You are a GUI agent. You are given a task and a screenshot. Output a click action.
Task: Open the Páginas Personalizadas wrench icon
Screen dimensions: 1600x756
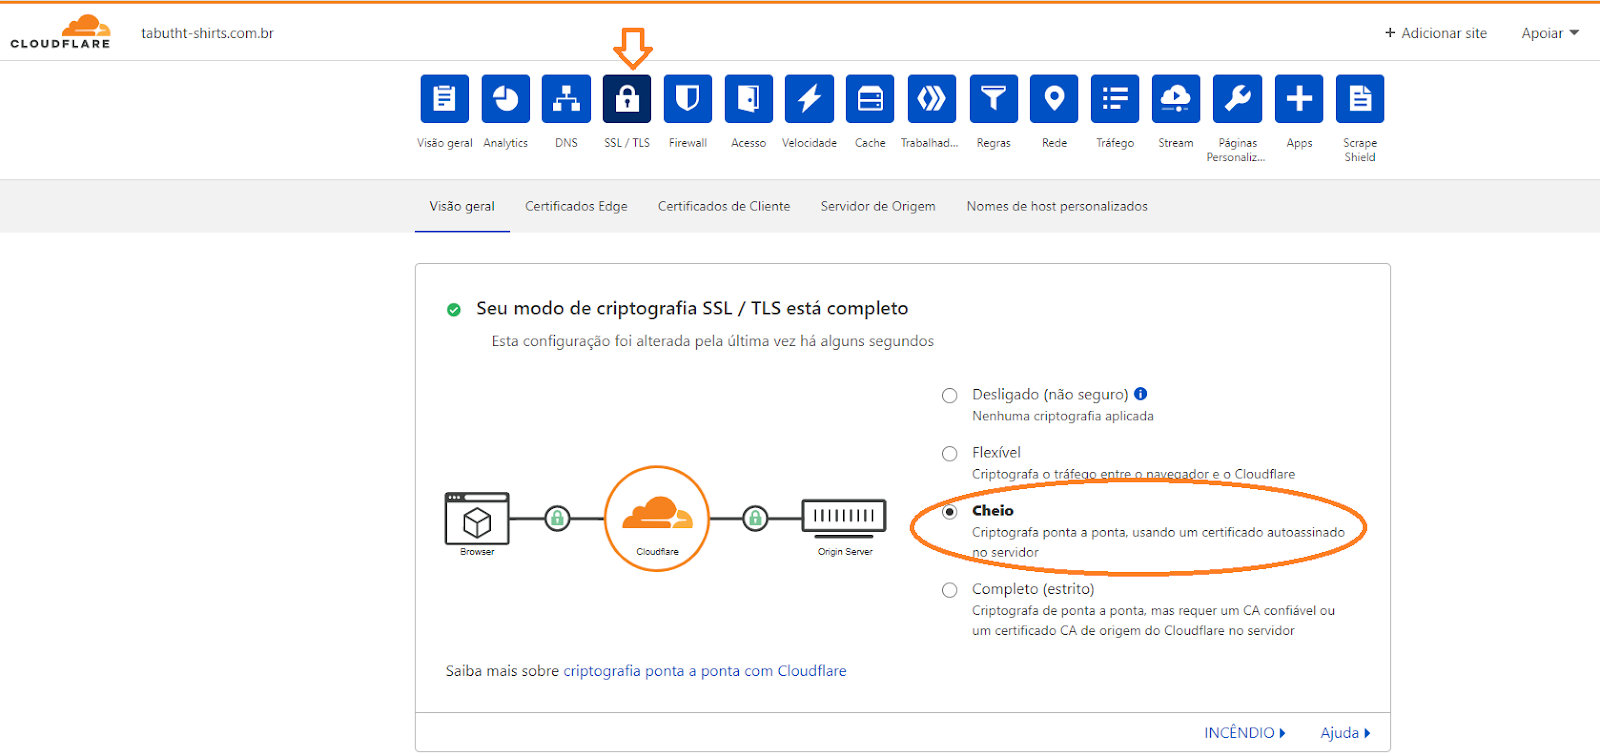(1237, 99)
